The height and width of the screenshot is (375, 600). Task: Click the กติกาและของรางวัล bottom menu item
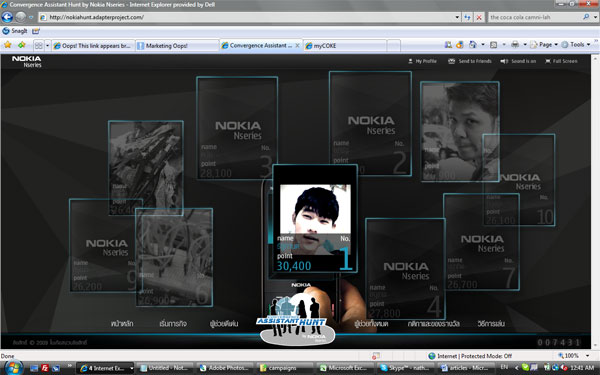click(x=434, y=324)
